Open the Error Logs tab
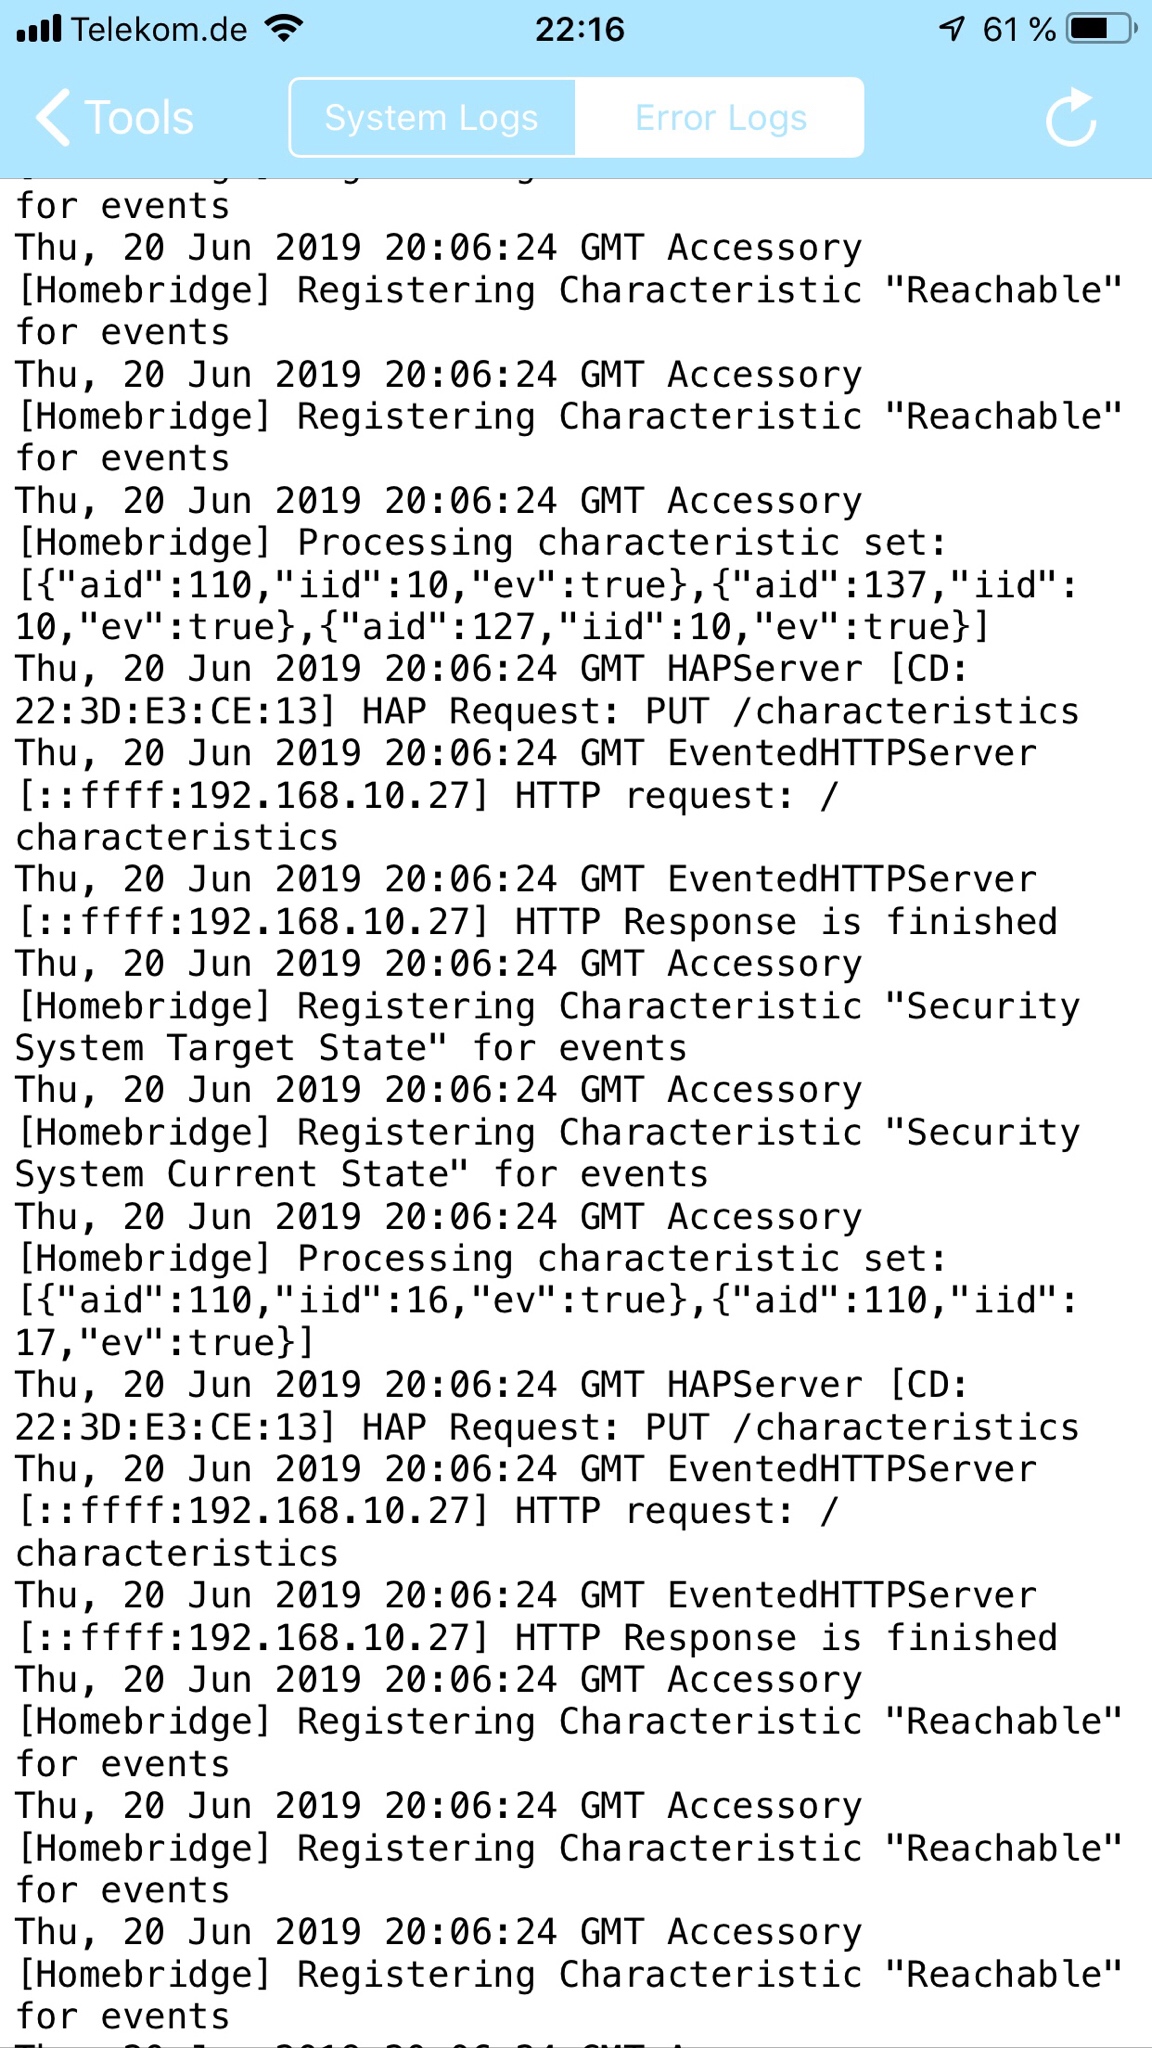This screenshot has width=1152, height=2048. (720, 118)
